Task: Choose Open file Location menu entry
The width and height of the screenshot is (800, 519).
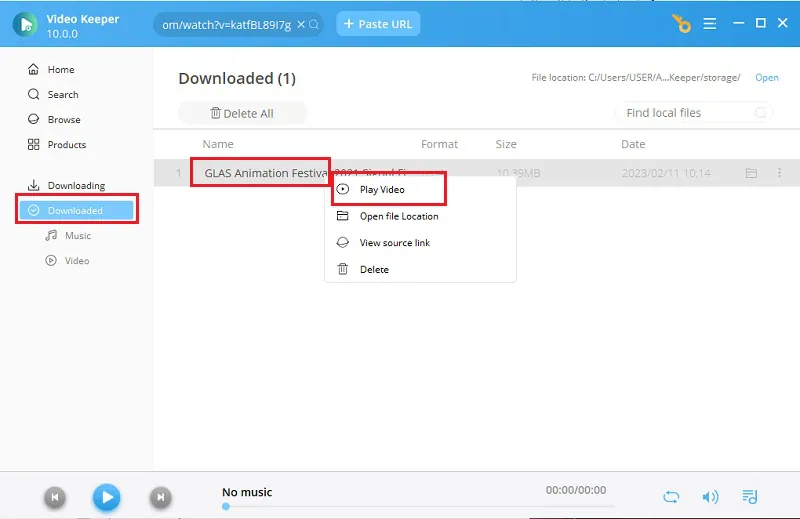Action: (398, 216)
